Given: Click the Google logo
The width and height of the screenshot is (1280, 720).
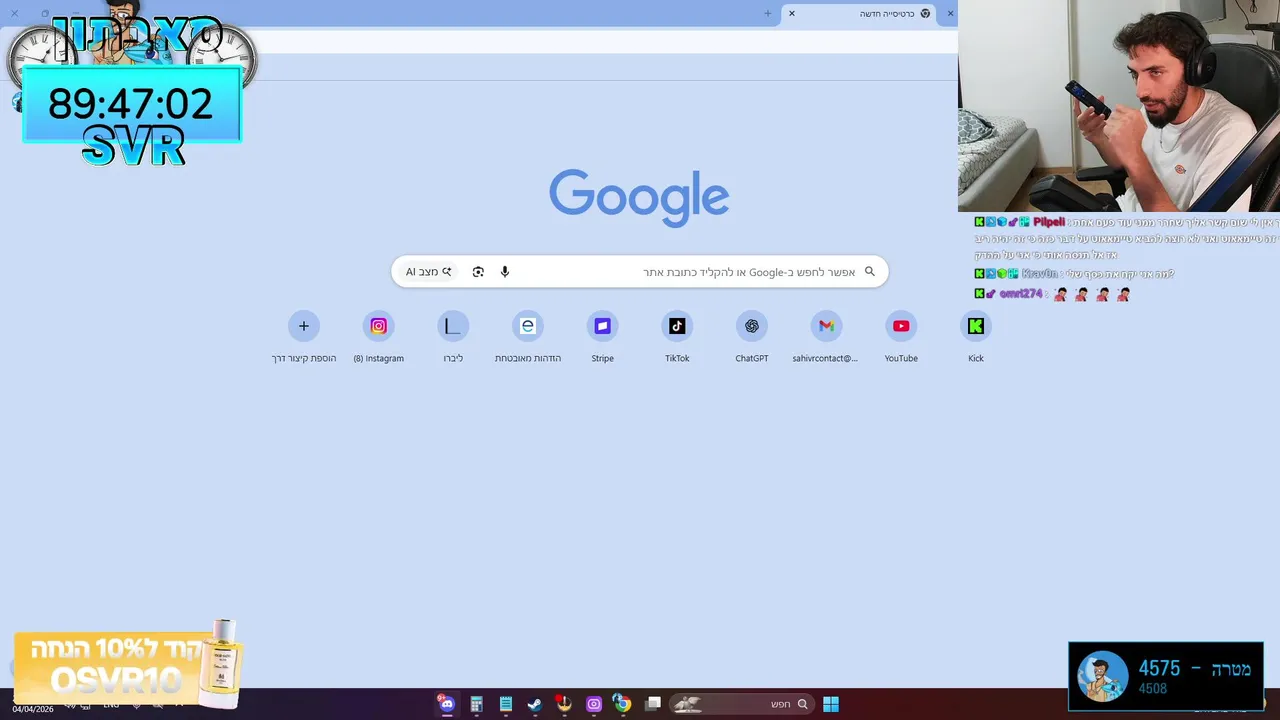Looking at the screenshot, I should pos(639,198).
